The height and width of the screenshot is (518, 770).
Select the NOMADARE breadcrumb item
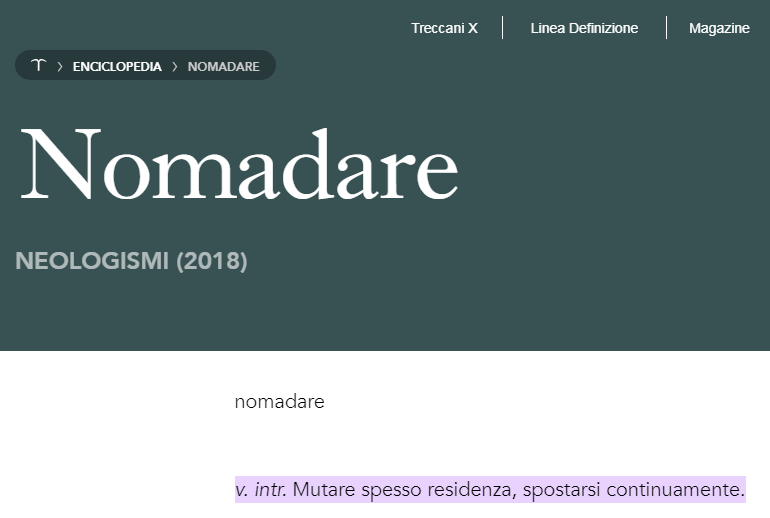click(223, 66)
